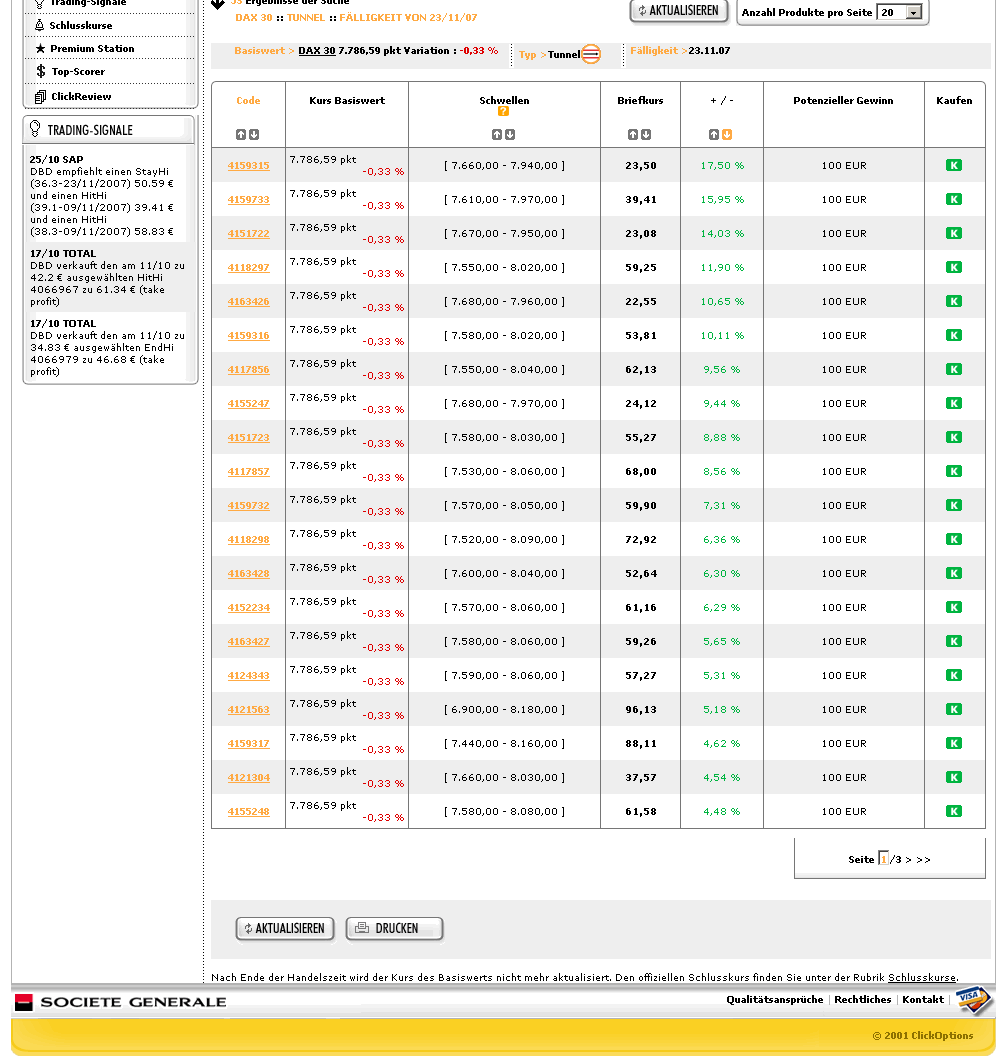Buy product 4117857 via K icon
1006x1057 pixels.
(x=953, y=471)
